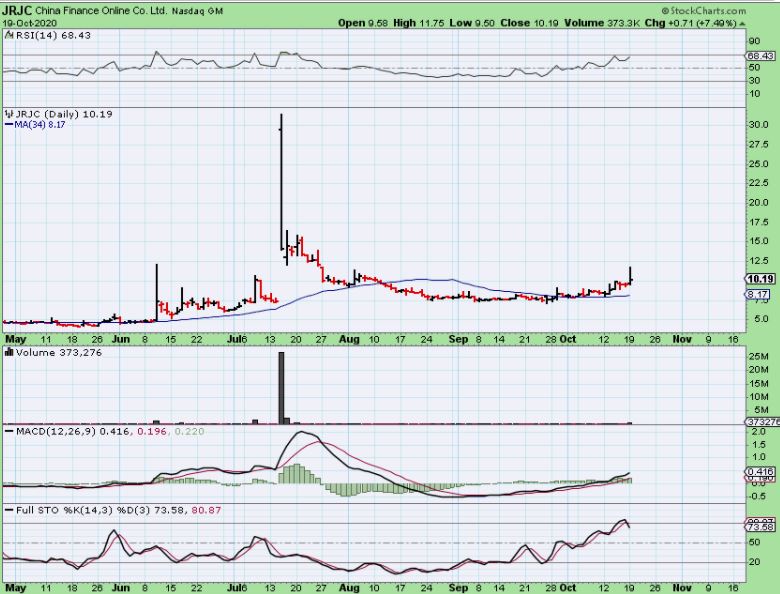Click the China Finance Online Co. Ltd. name
The width and height of the screenshot is (780, 594).
pos(101,10)
